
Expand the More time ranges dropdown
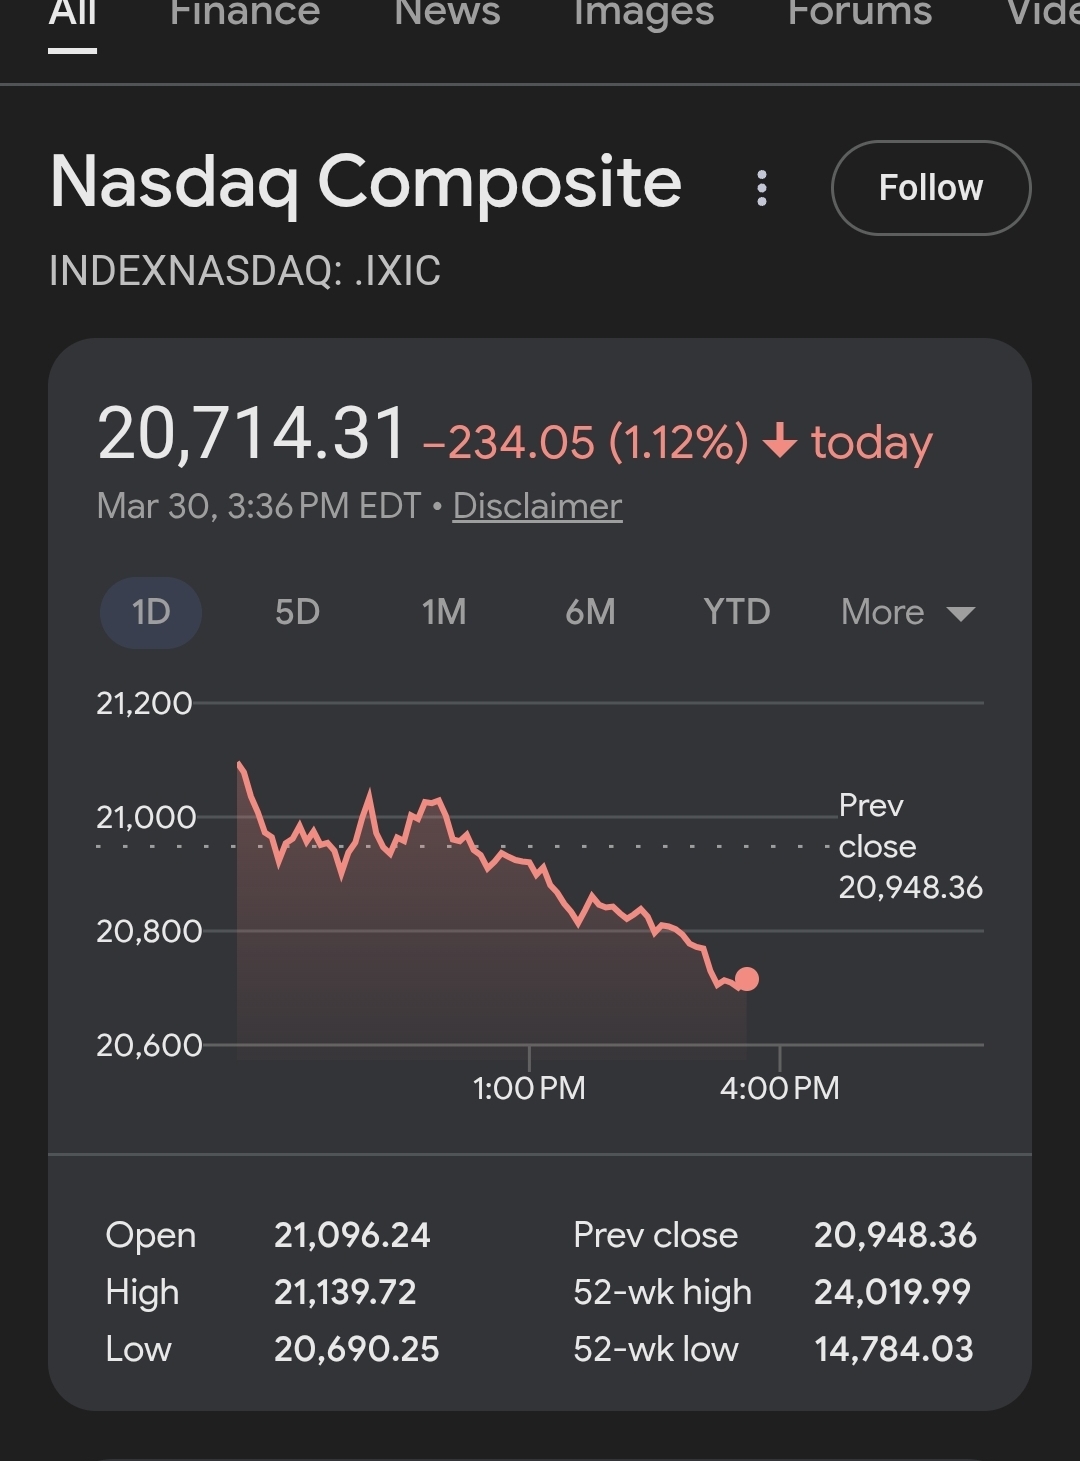883,612
